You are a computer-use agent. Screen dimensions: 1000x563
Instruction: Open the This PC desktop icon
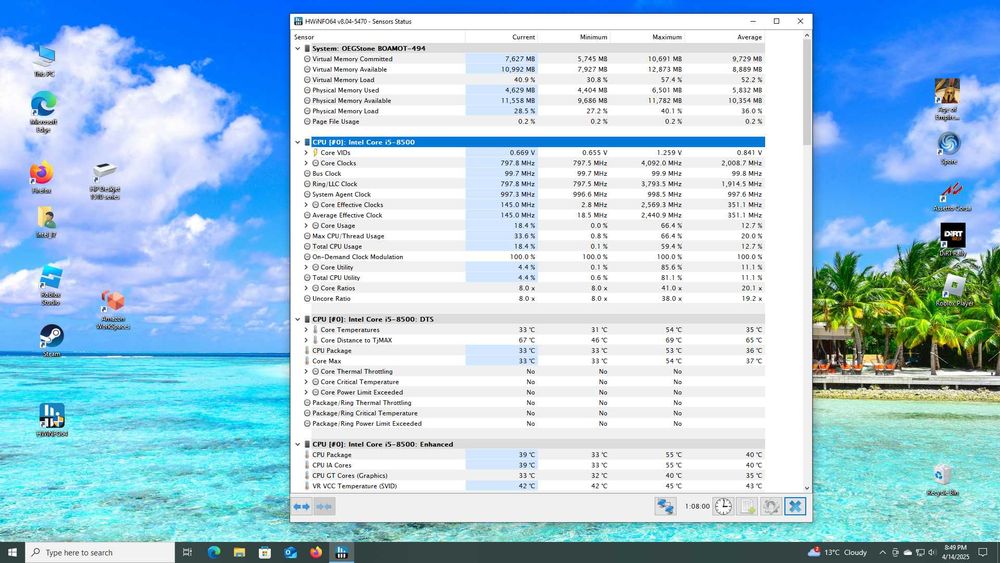click(x=44, y=61)
